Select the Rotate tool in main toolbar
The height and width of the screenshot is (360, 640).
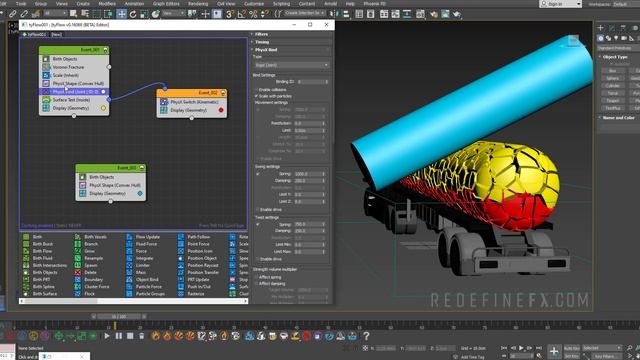click(x=133, y=14)
